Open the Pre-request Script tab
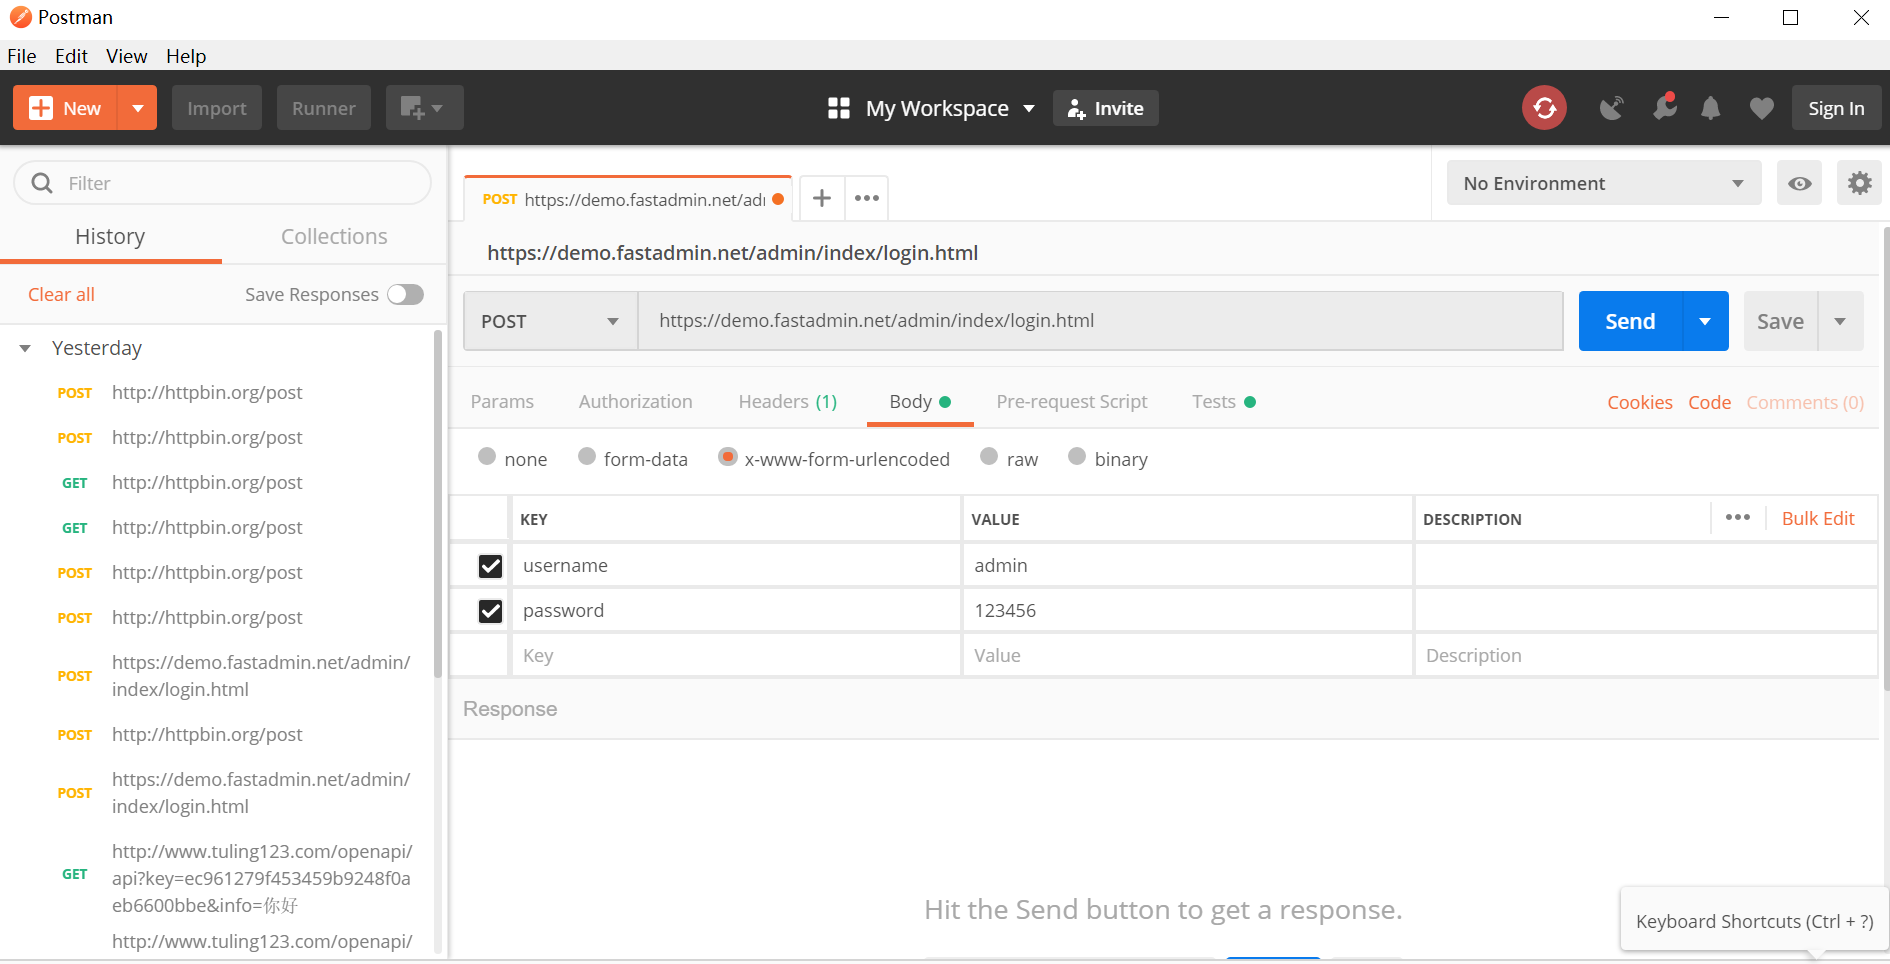Image resolution: width=1890 pixels, height=964 pixels. [1072, 401]
